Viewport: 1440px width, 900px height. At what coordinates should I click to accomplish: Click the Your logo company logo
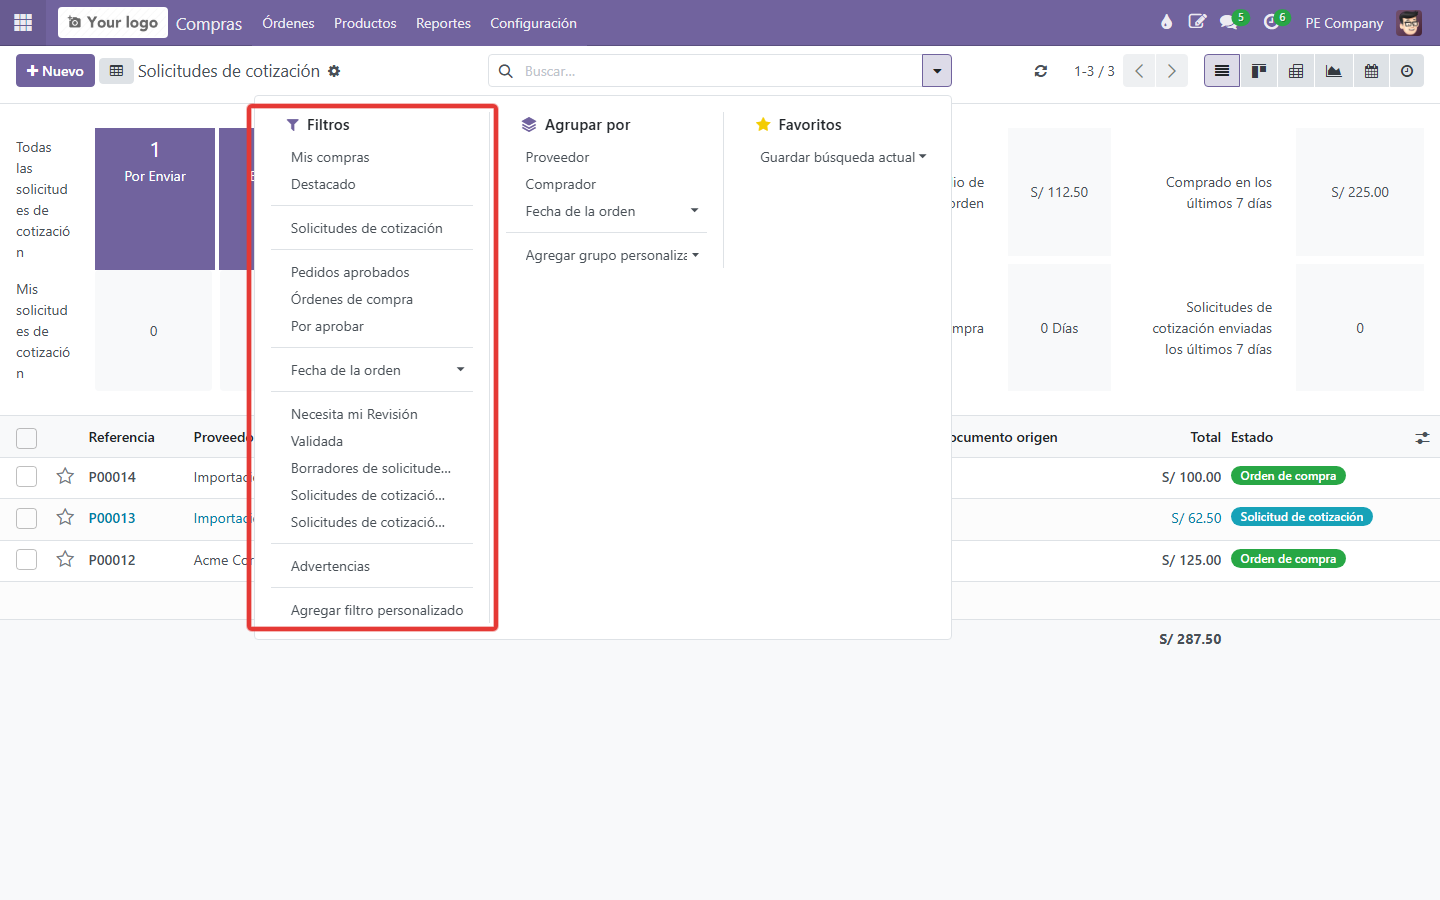click(x=113, y=22)
